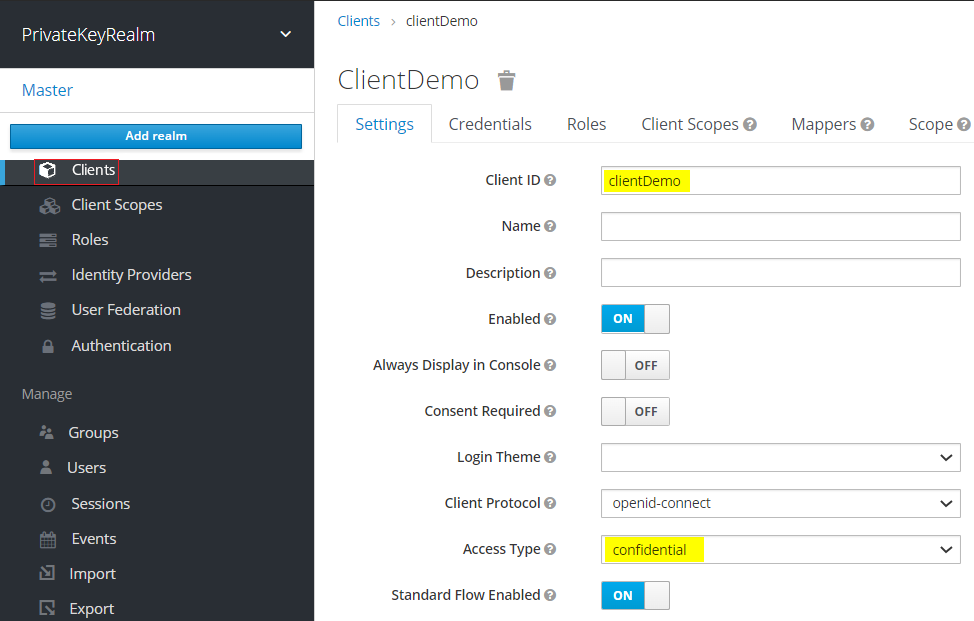Open the Client Scopes tab
Viewport: 974px width, 621px height.
(x=690, y=124)
